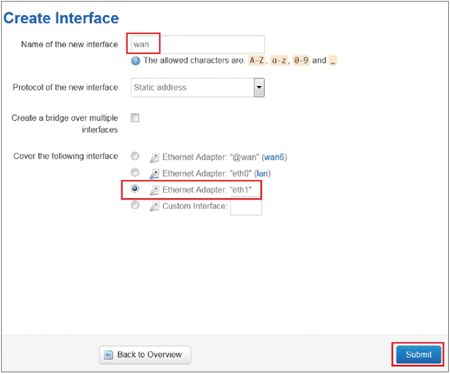
Task: Focus the interface name input field
Action: pos(198,44)
